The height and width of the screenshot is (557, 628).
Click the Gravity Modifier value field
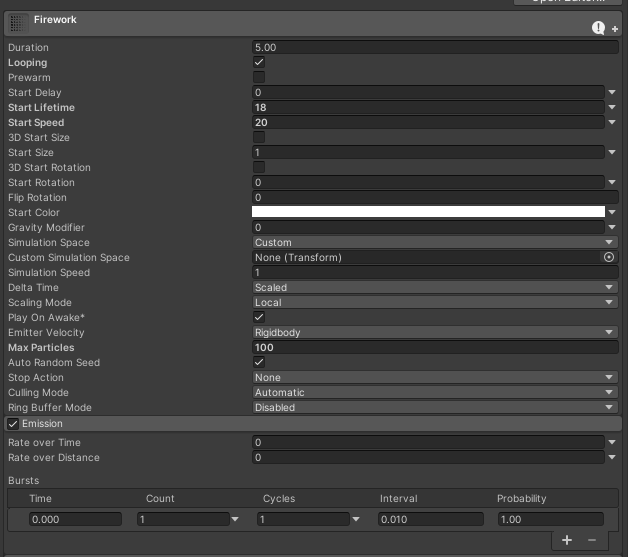[428, 227]
